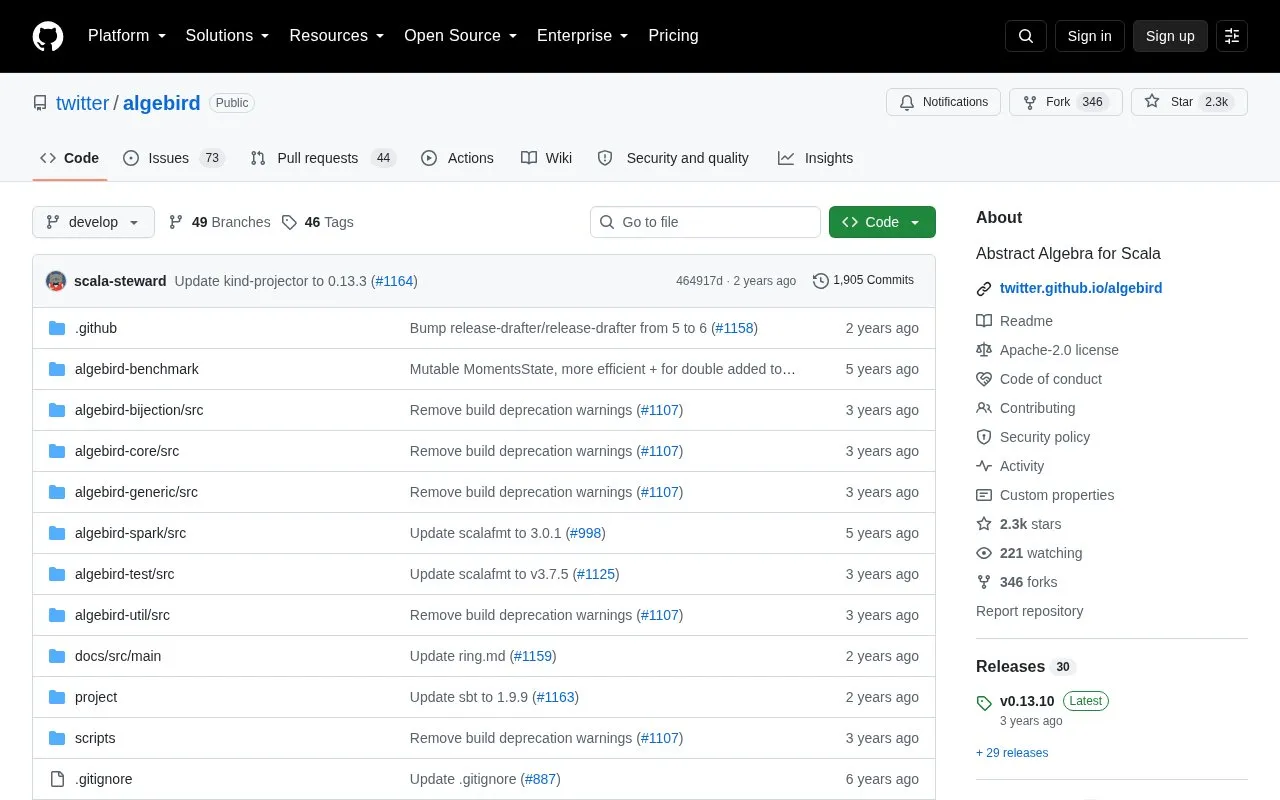
Task: Click the Fork button
Action: [x=1065, y=102]
